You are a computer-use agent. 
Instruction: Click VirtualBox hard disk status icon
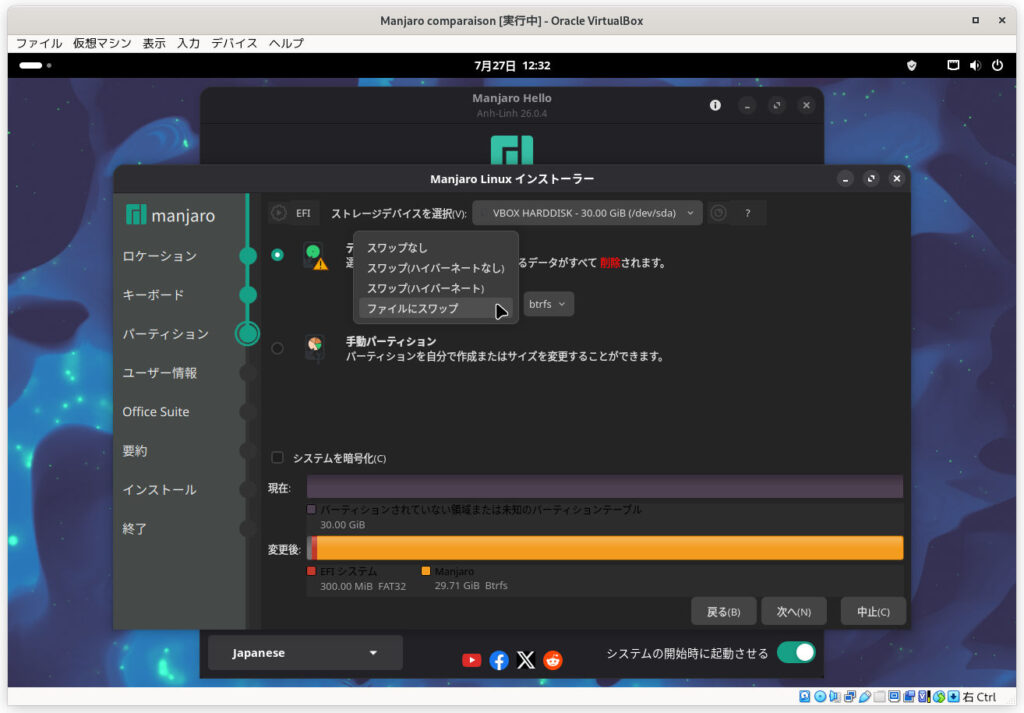coord(805,697)
